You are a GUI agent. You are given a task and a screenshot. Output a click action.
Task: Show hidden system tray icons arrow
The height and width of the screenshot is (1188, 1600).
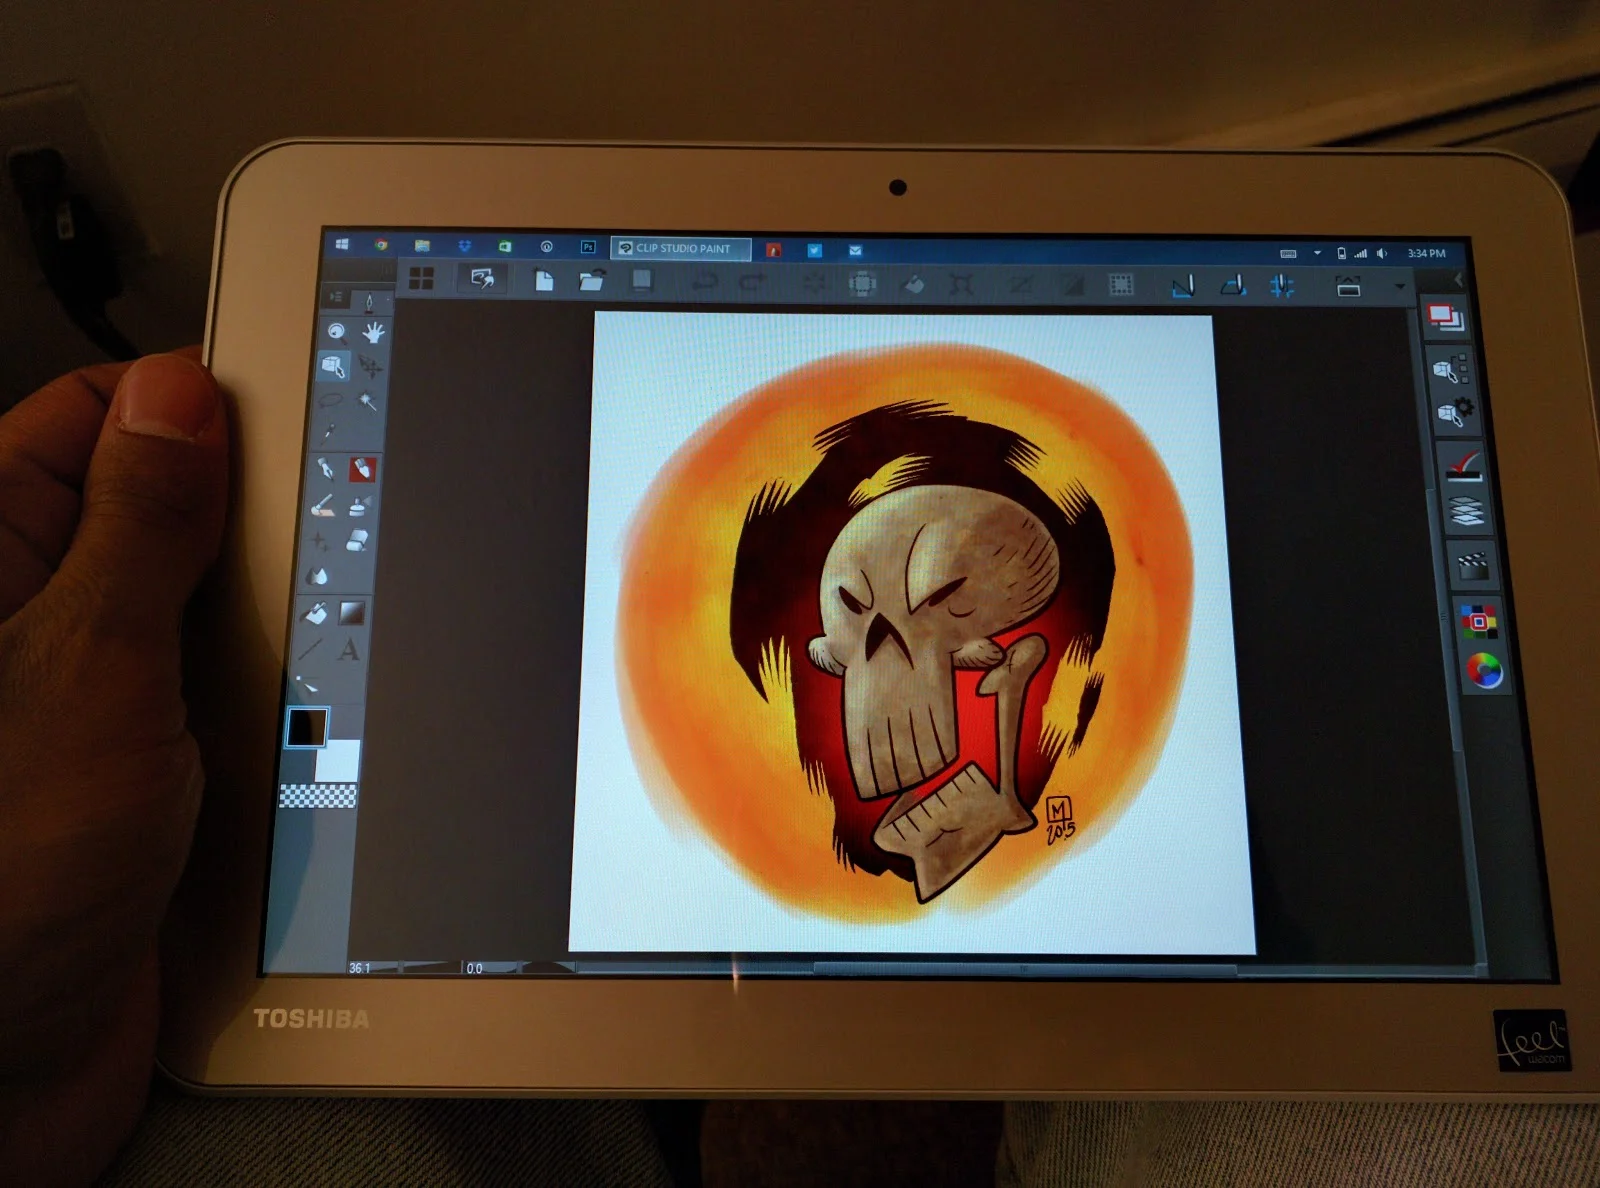coord(1317,253)
